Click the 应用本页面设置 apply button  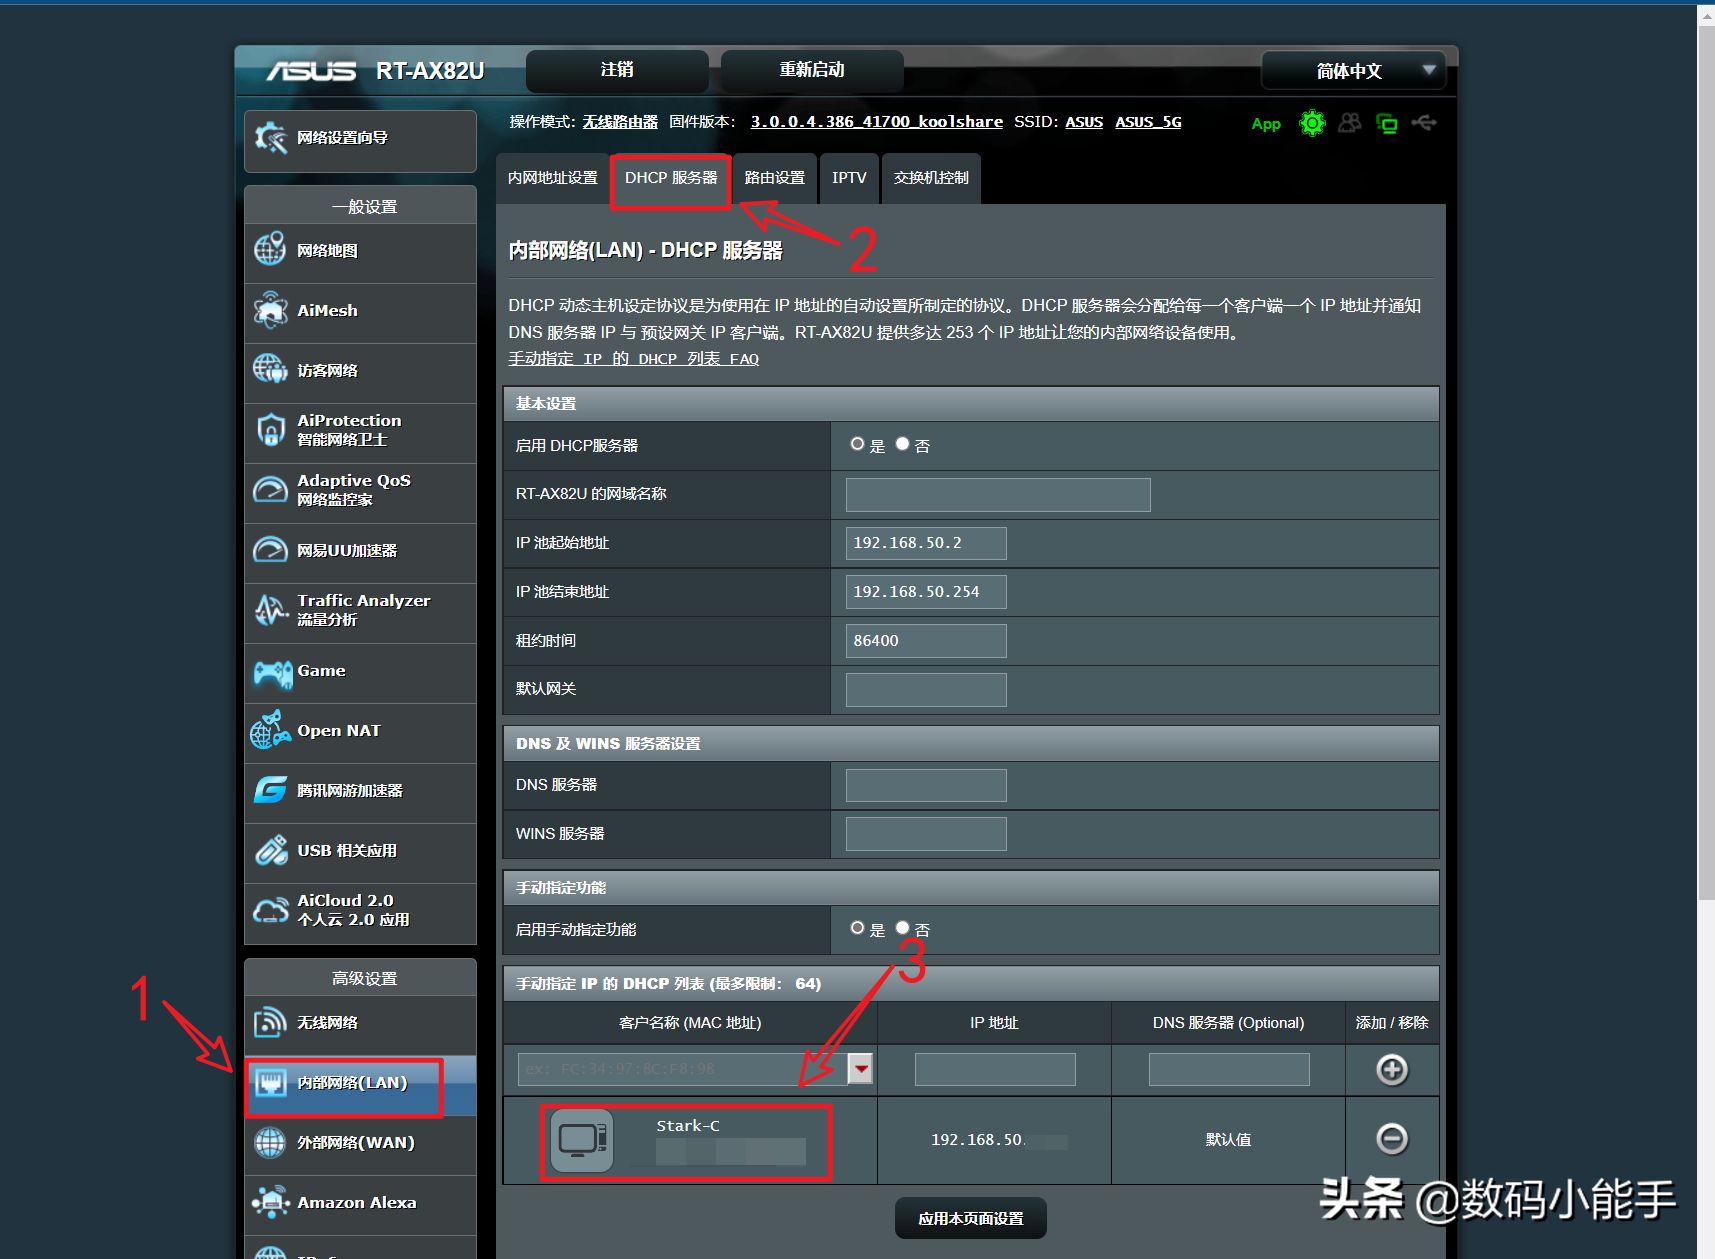coord(970,1218)
